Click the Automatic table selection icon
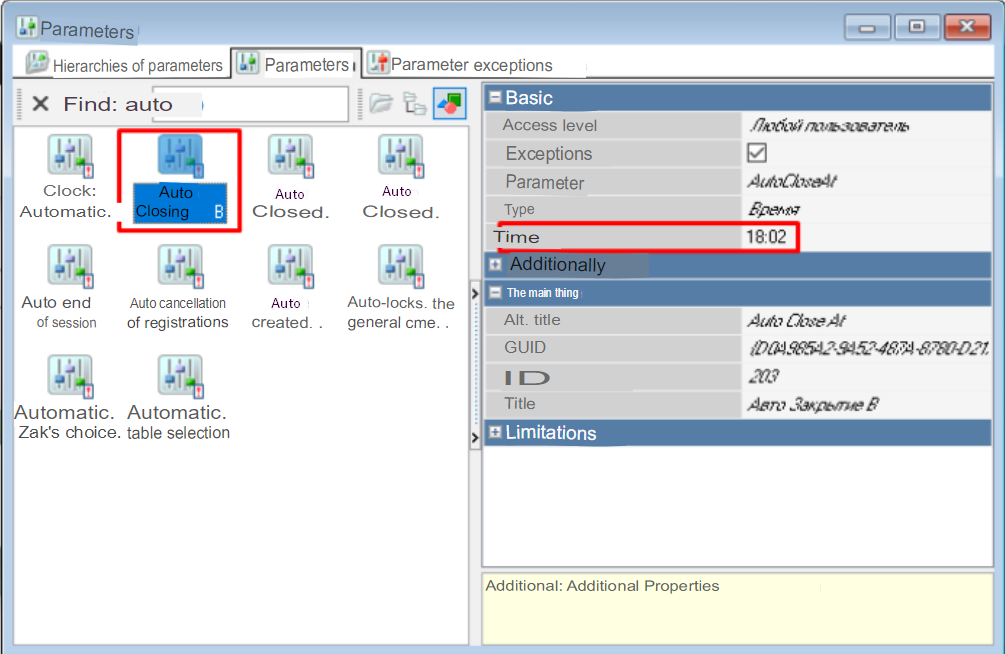 (180, 376)
